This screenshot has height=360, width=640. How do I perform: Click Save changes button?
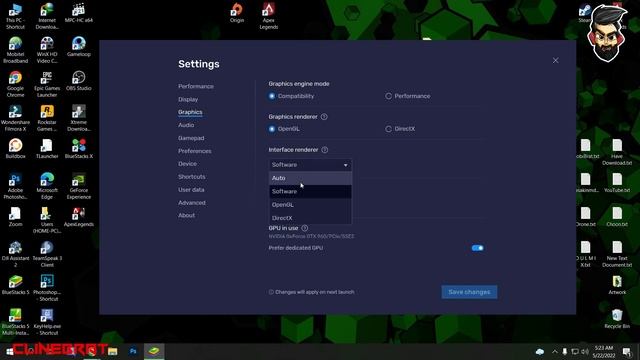point(469,292)
